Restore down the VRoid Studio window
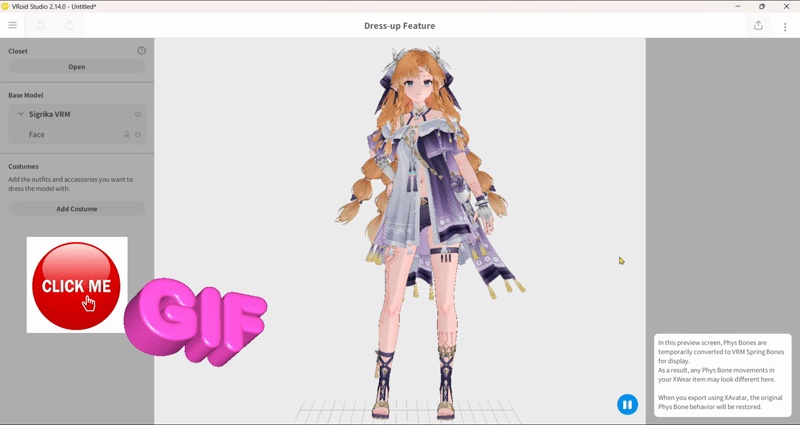800x425 pixels. 762,6
